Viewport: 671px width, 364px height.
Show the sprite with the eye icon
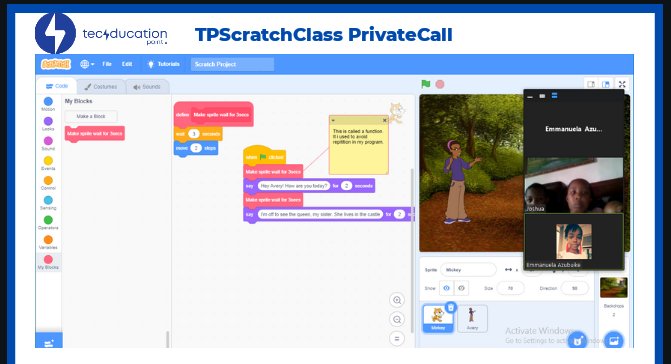[446, 288]
